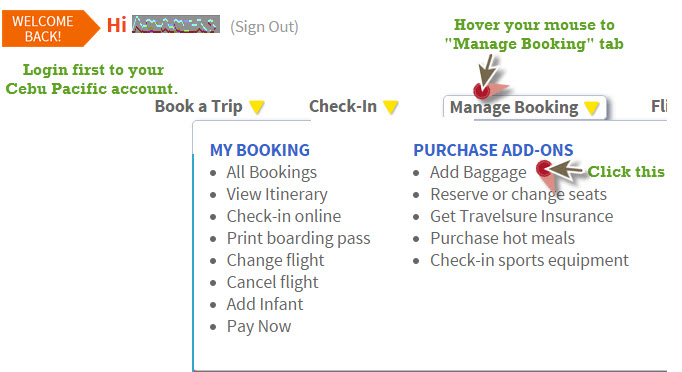This screenshot has height=372, width=682.
Task: Select Get Travelsure Insurance
Action: pyautogui.click(x=522, y=216)
